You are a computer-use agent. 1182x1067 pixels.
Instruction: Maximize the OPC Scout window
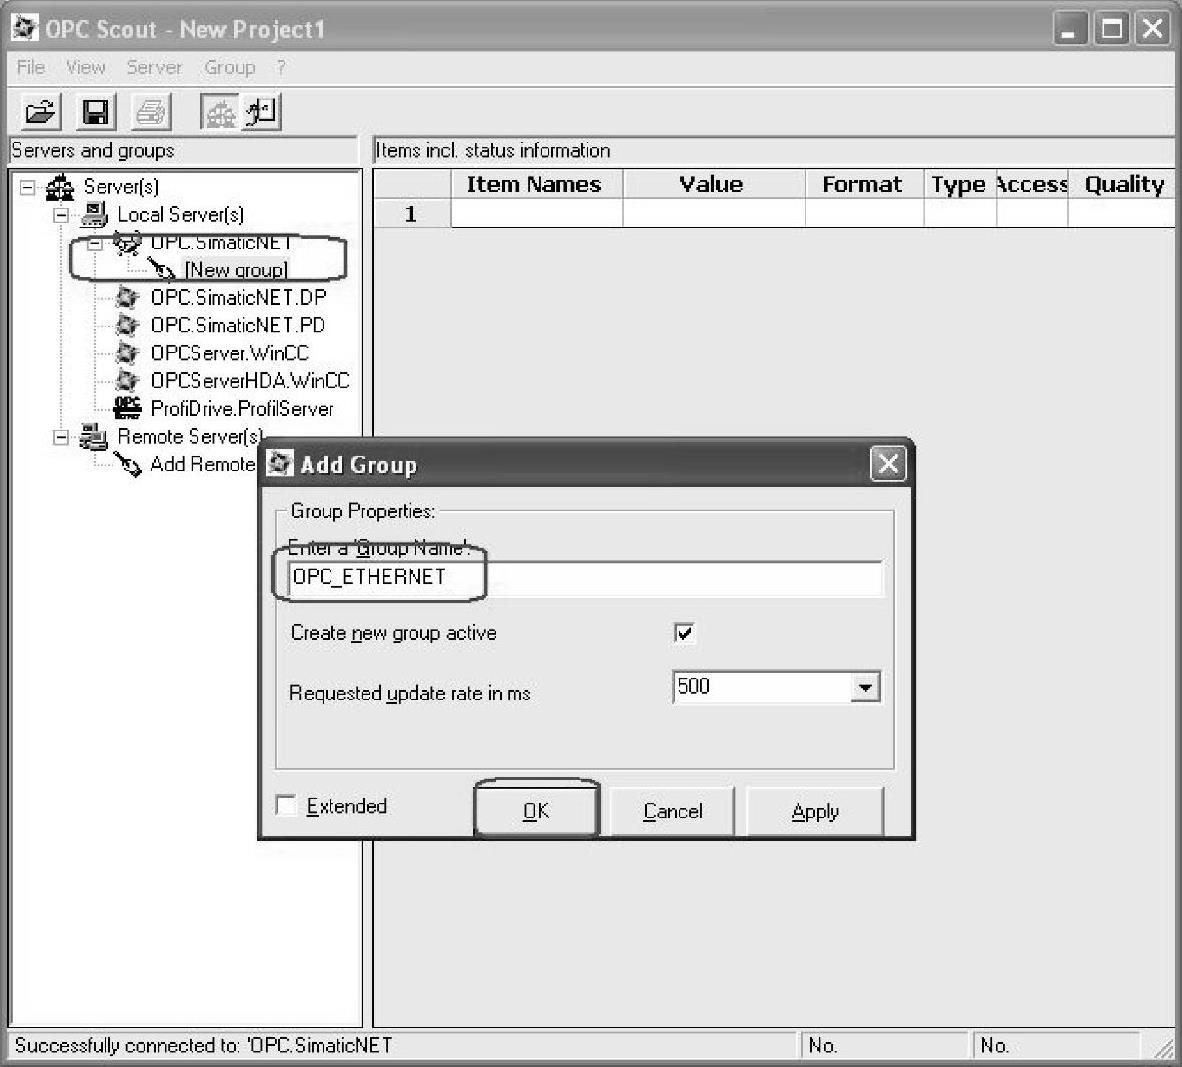click(1111, 29)
